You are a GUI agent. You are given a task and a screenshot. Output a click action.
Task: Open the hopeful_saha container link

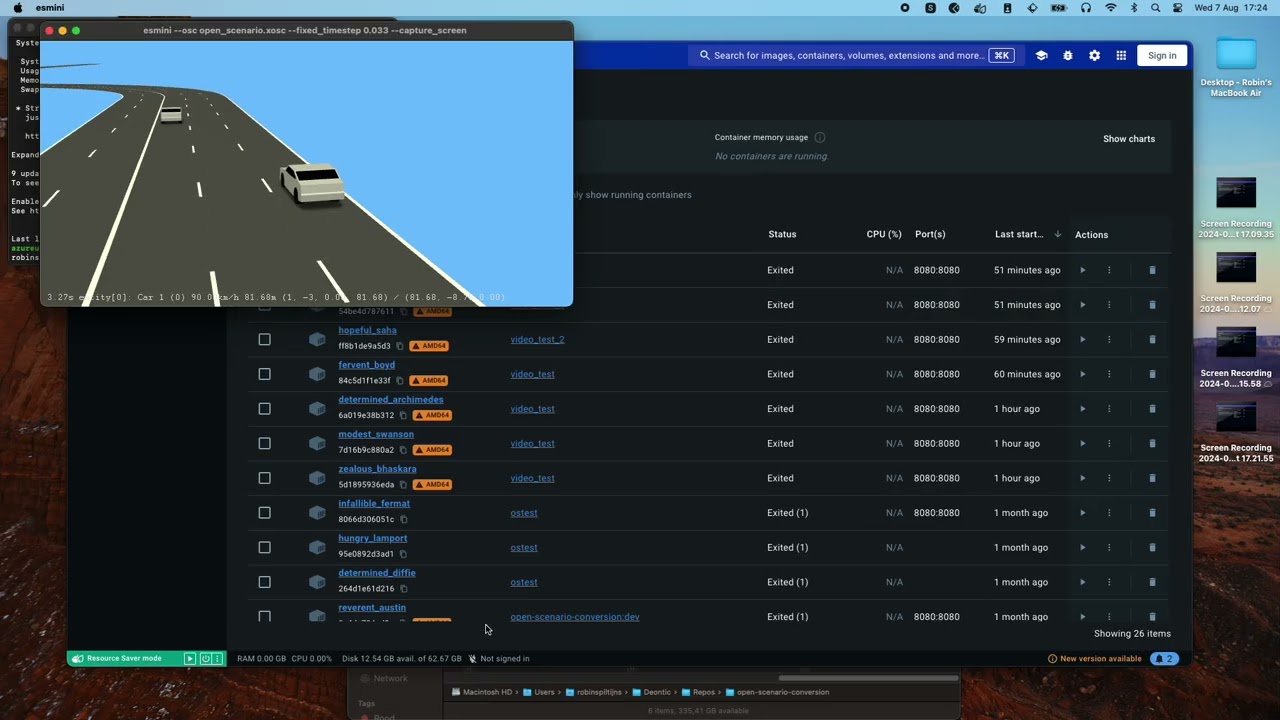coord(367,330)
